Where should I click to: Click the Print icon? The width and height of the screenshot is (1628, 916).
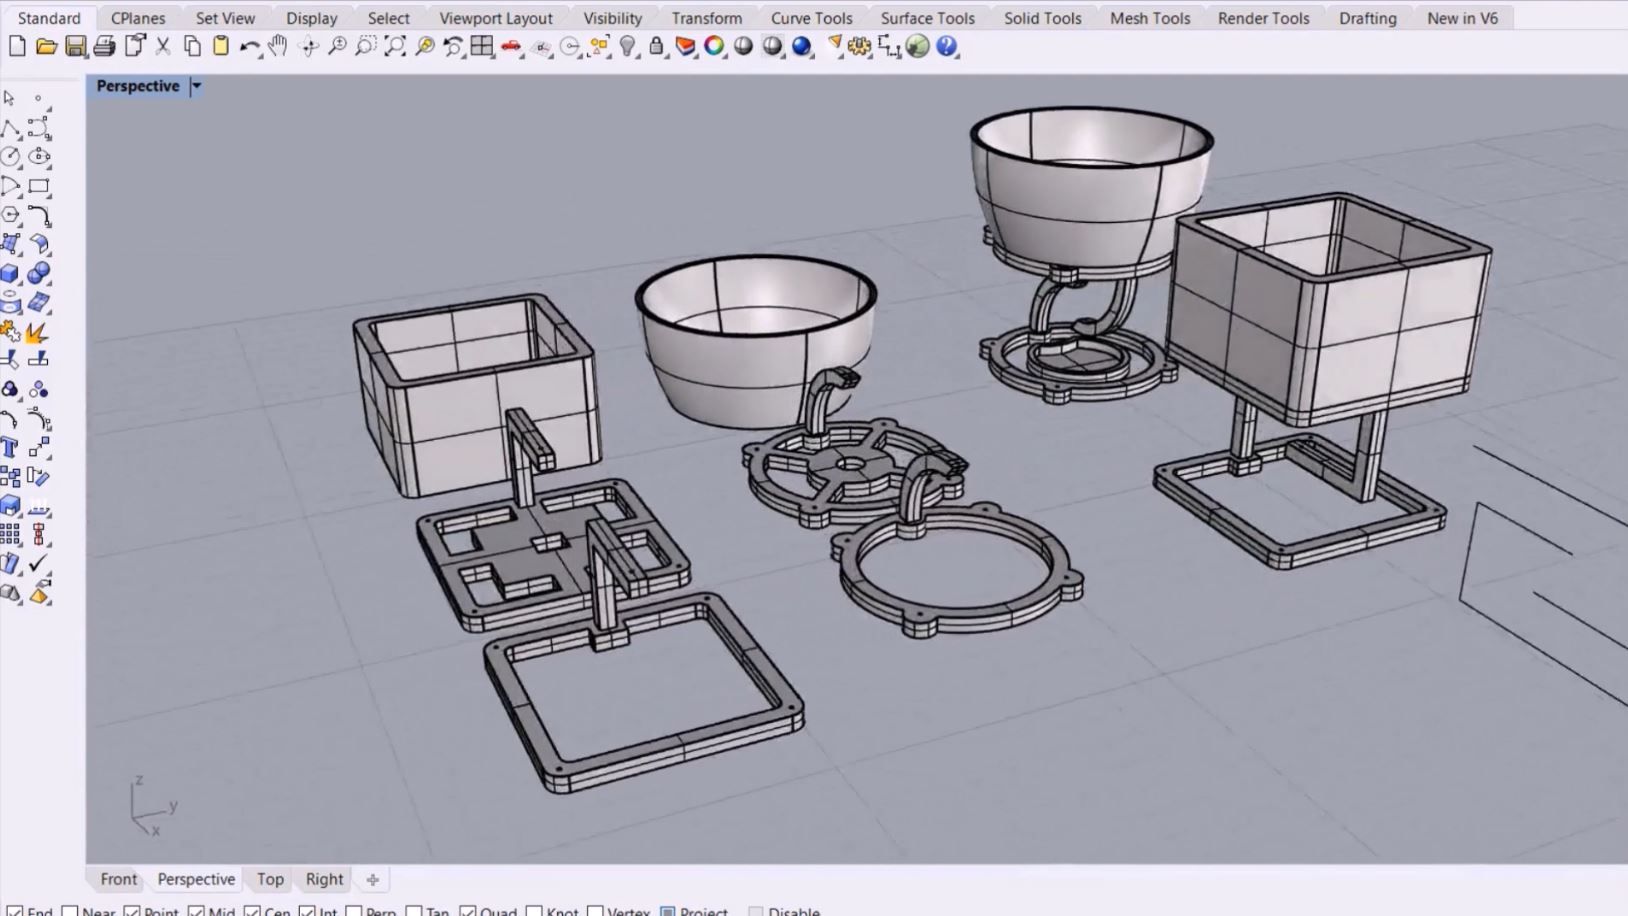[104, 46]
